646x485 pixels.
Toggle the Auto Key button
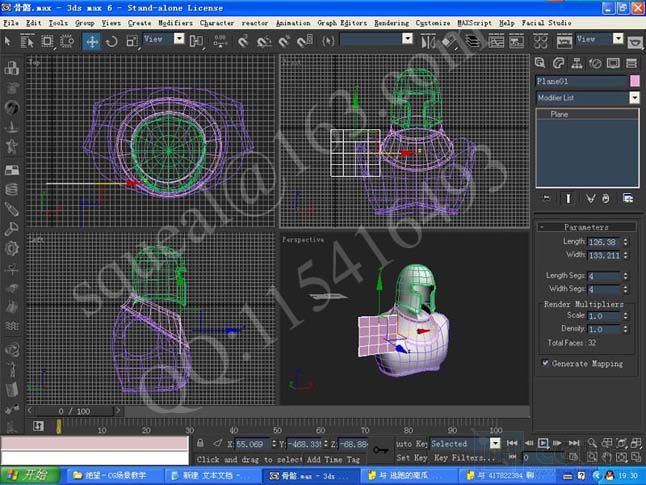tap(411, 443)
